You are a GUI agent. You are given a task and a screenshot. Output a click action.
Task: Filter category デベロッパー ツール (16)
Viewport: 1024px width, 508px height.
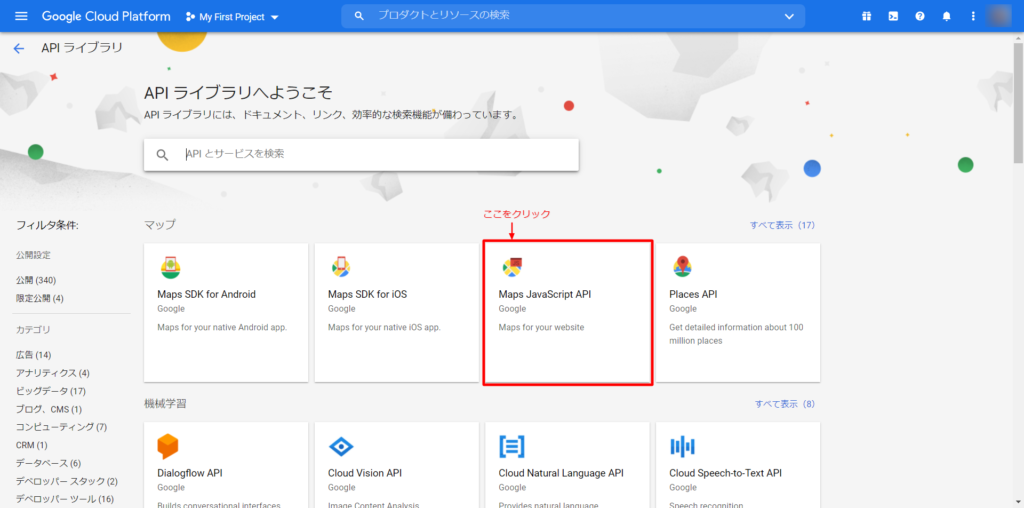[65, 500]
